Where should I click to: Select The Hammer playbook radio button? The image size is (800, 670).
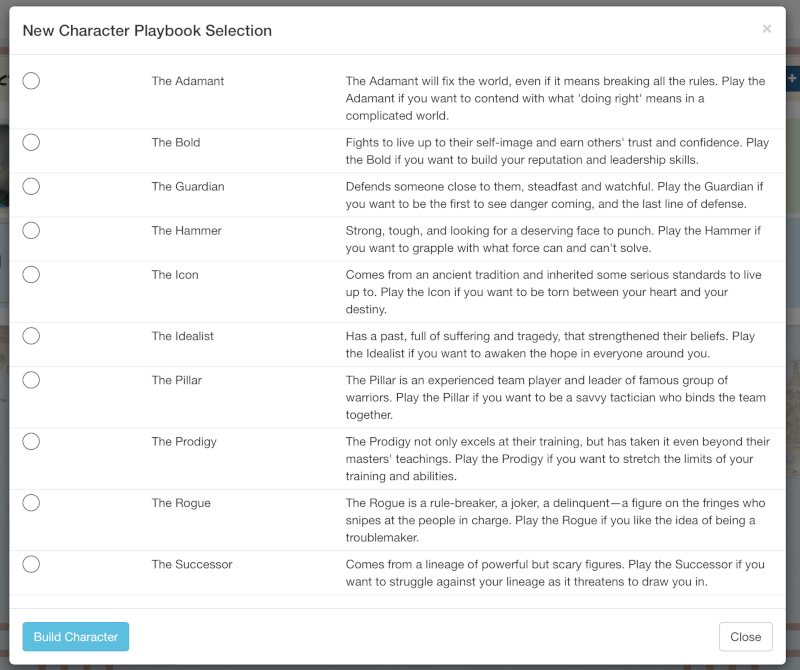tap(30, 230)
